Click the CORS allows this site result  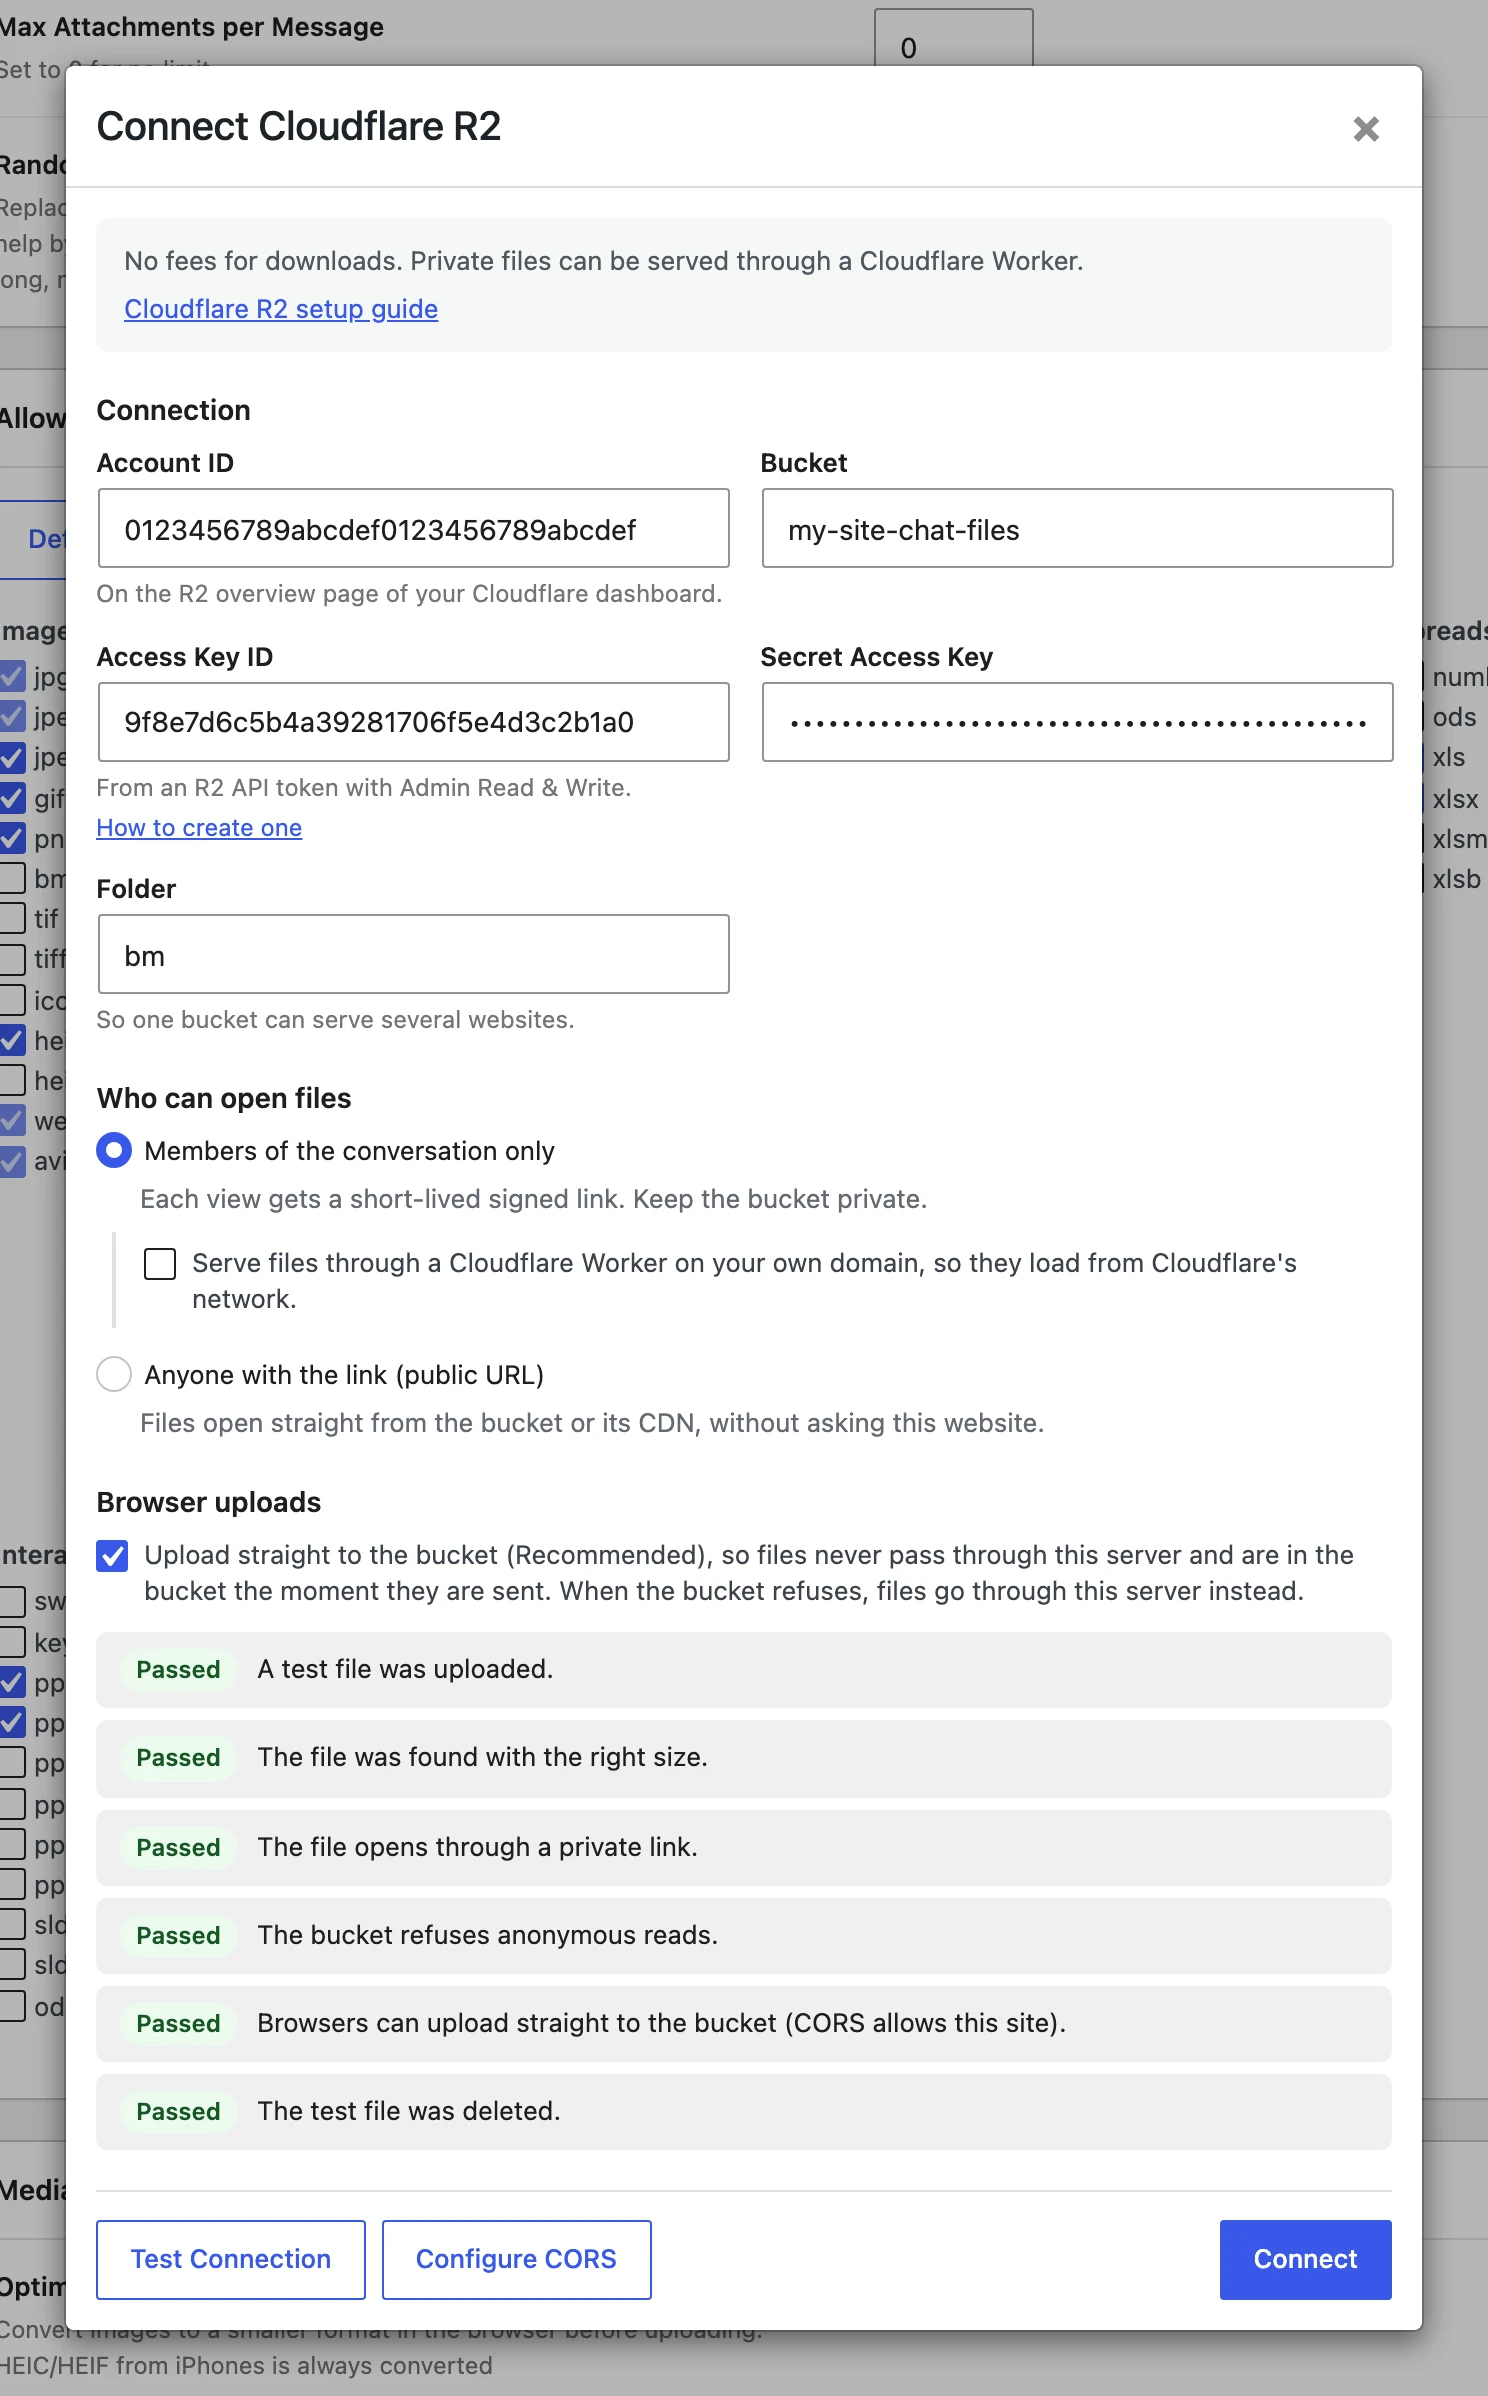point(744,2024)
